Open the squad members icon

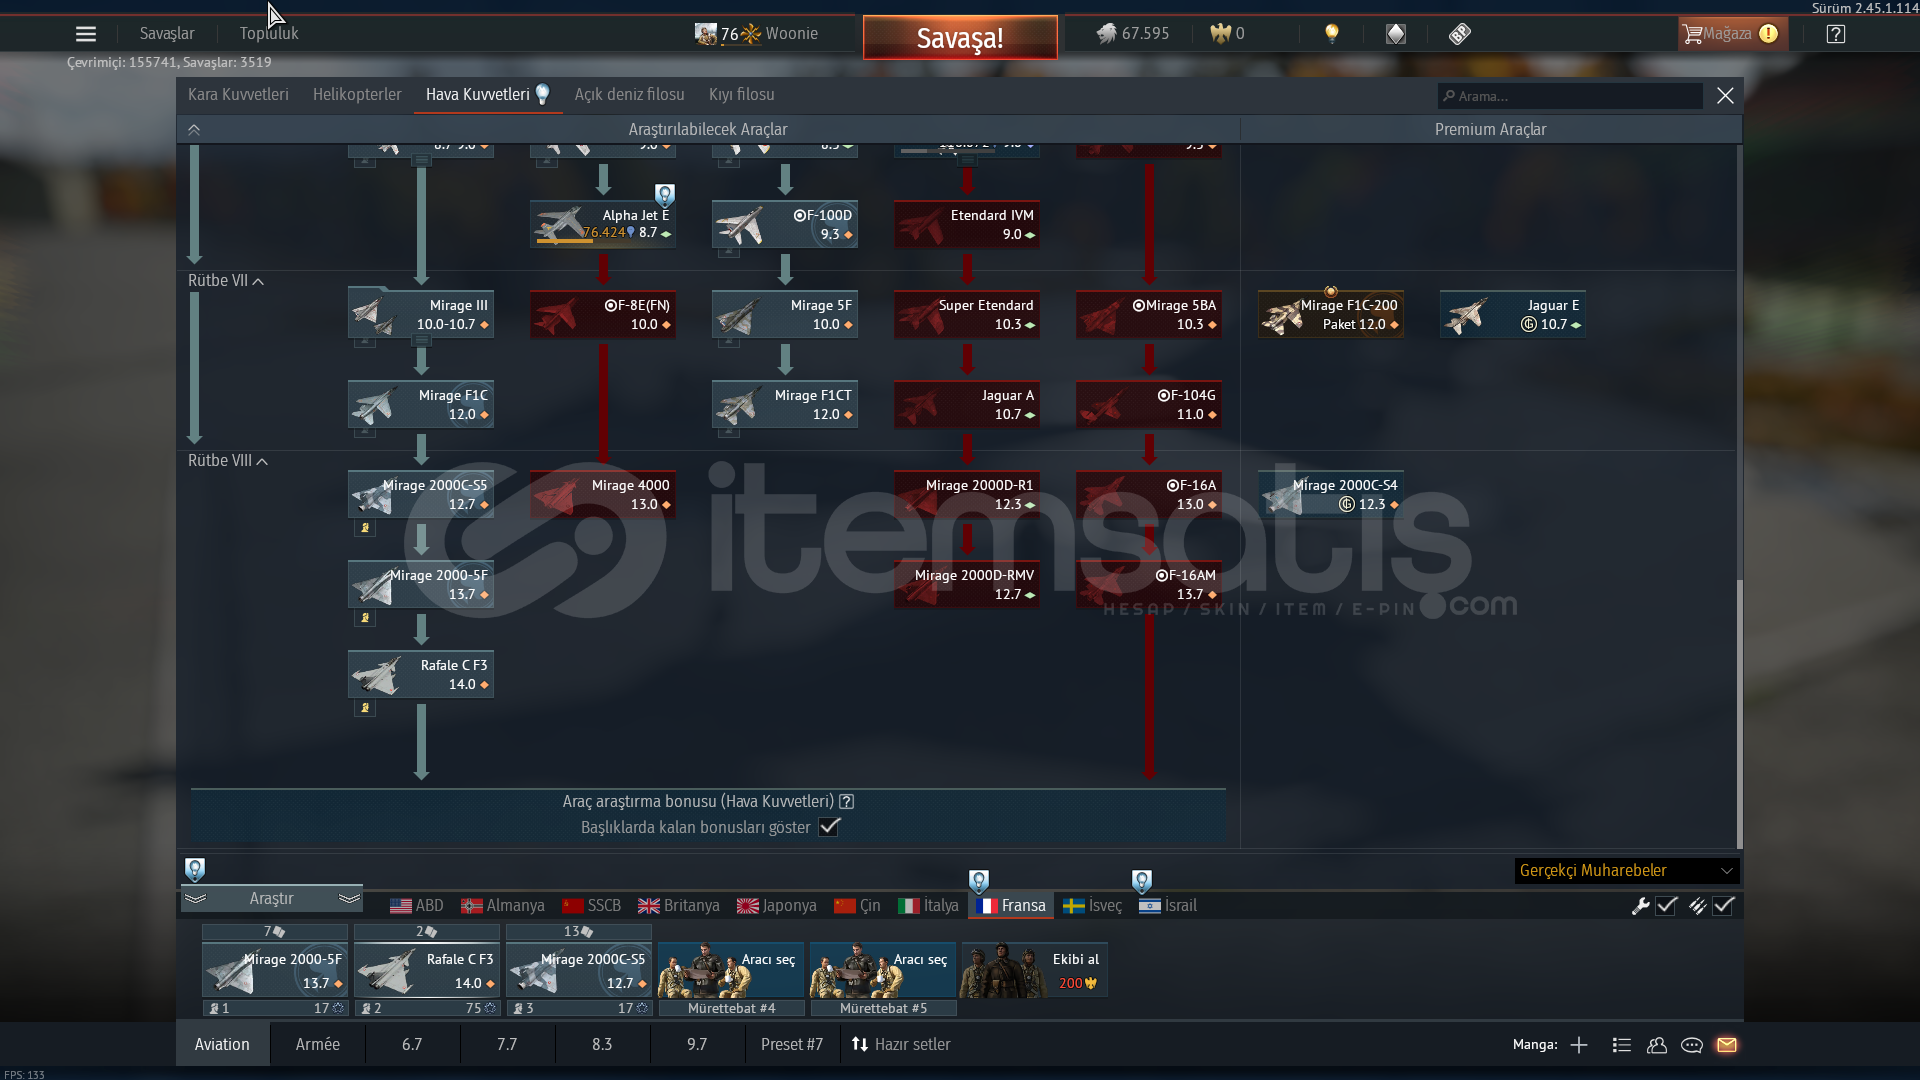click(x=1657, y=1045)
